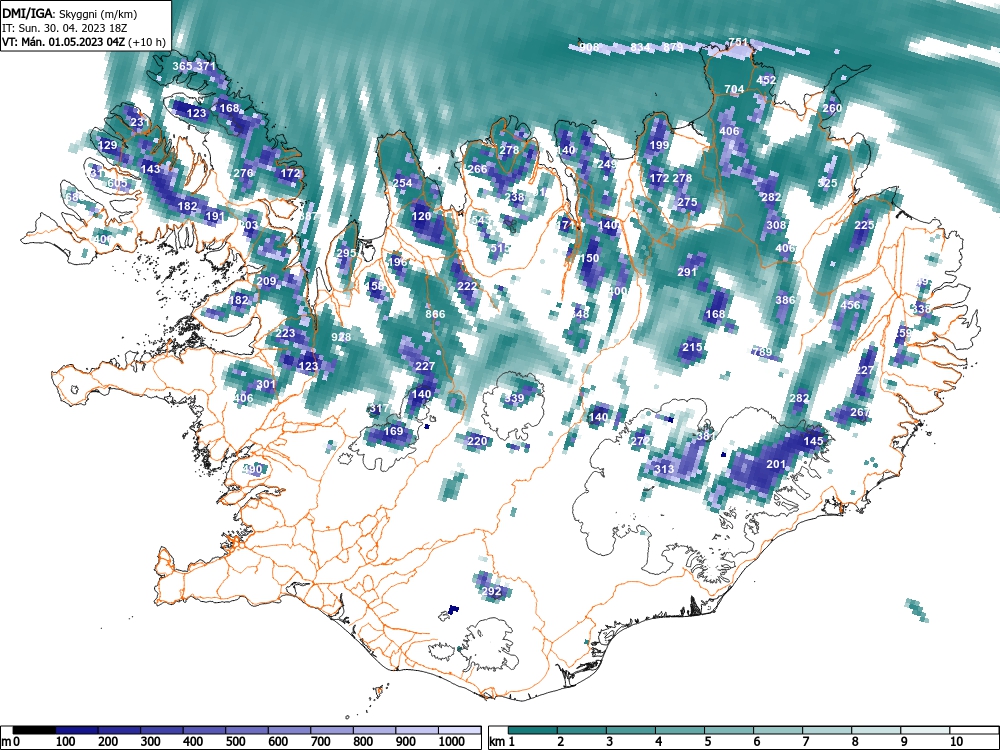Pick the 5–6 km teal legend swatch
The image size is (1000, 750).
729,730
